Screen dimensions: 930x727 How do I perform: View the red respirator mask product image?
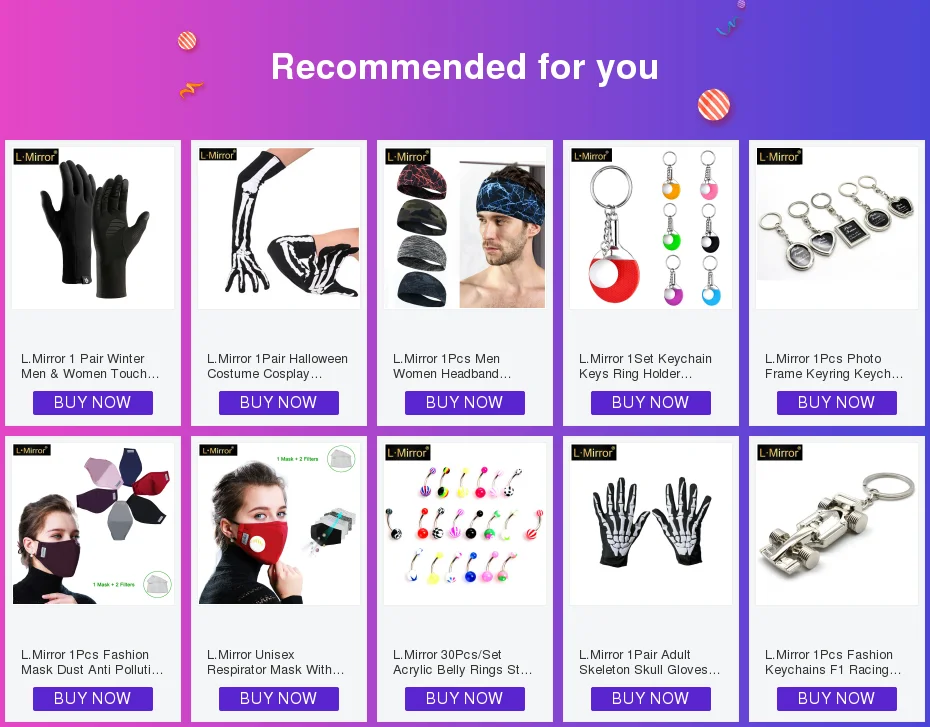pos(279,524)
